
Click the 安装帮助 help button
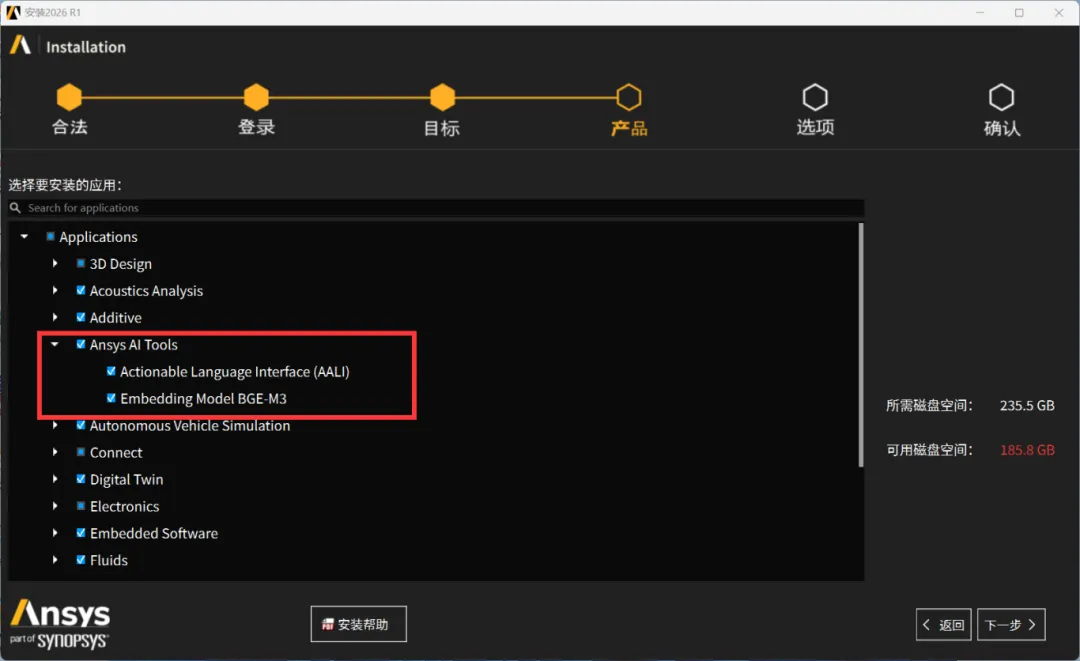coord(358,624)
